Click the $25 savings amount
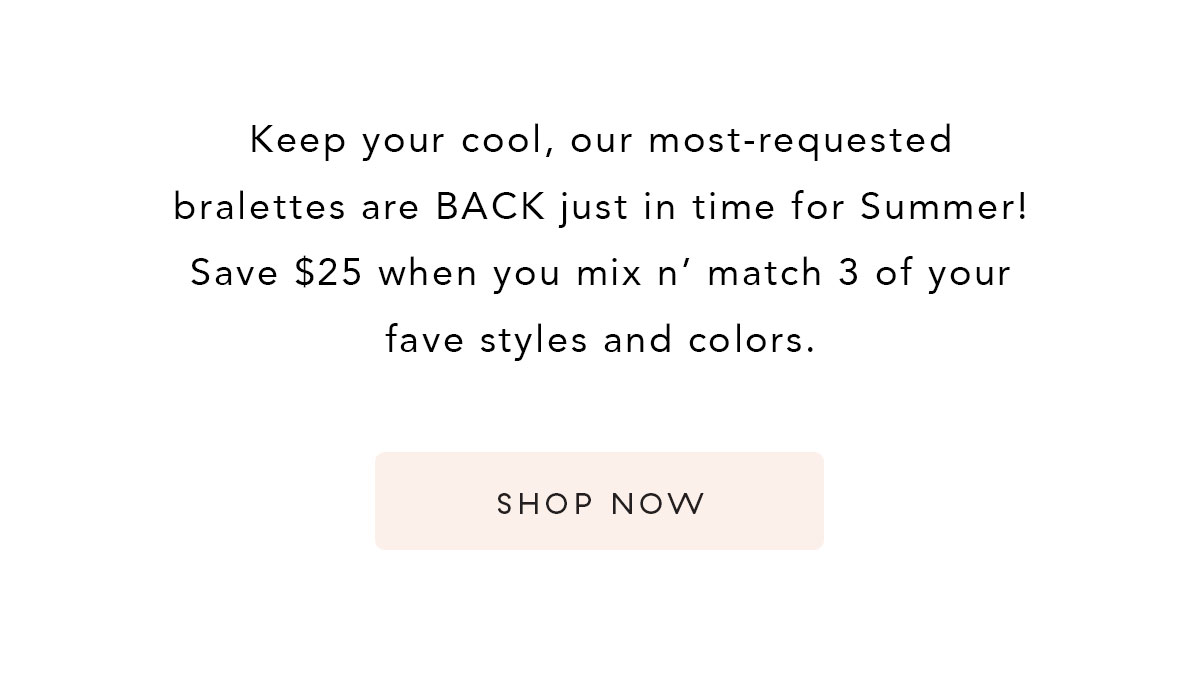 (x=329, y=273)
